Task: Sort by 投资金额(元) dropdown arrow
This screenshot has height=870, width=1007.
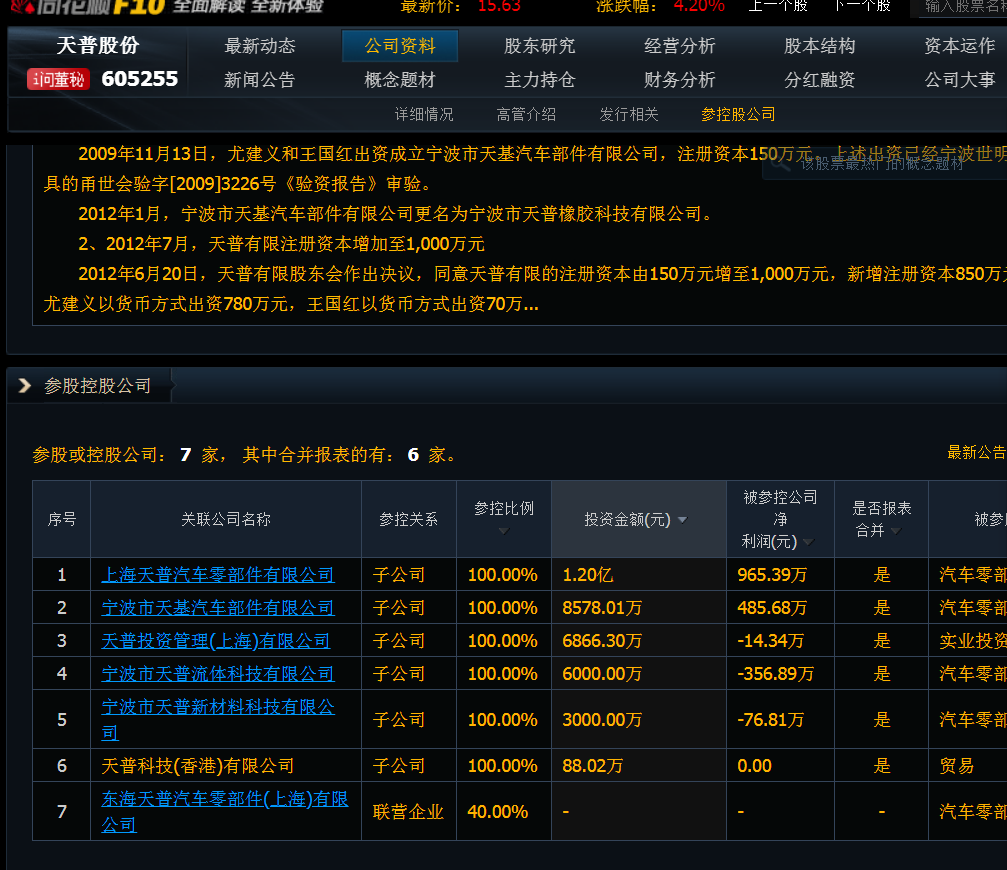Action: pyautogui.click(x=682, y=519)
